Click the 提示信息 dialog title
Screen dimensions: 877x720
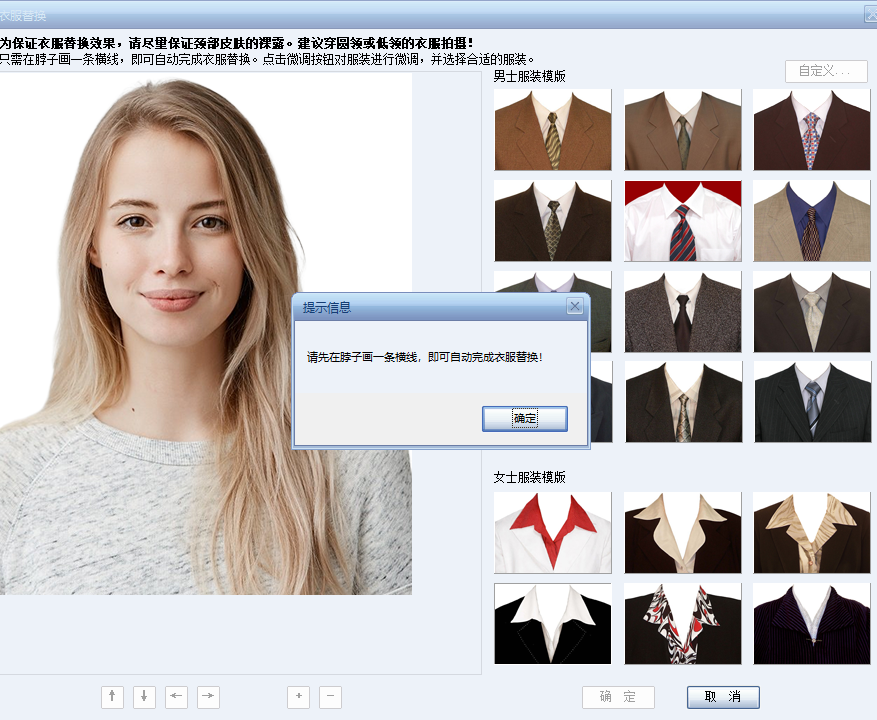(x=327, y=307)
